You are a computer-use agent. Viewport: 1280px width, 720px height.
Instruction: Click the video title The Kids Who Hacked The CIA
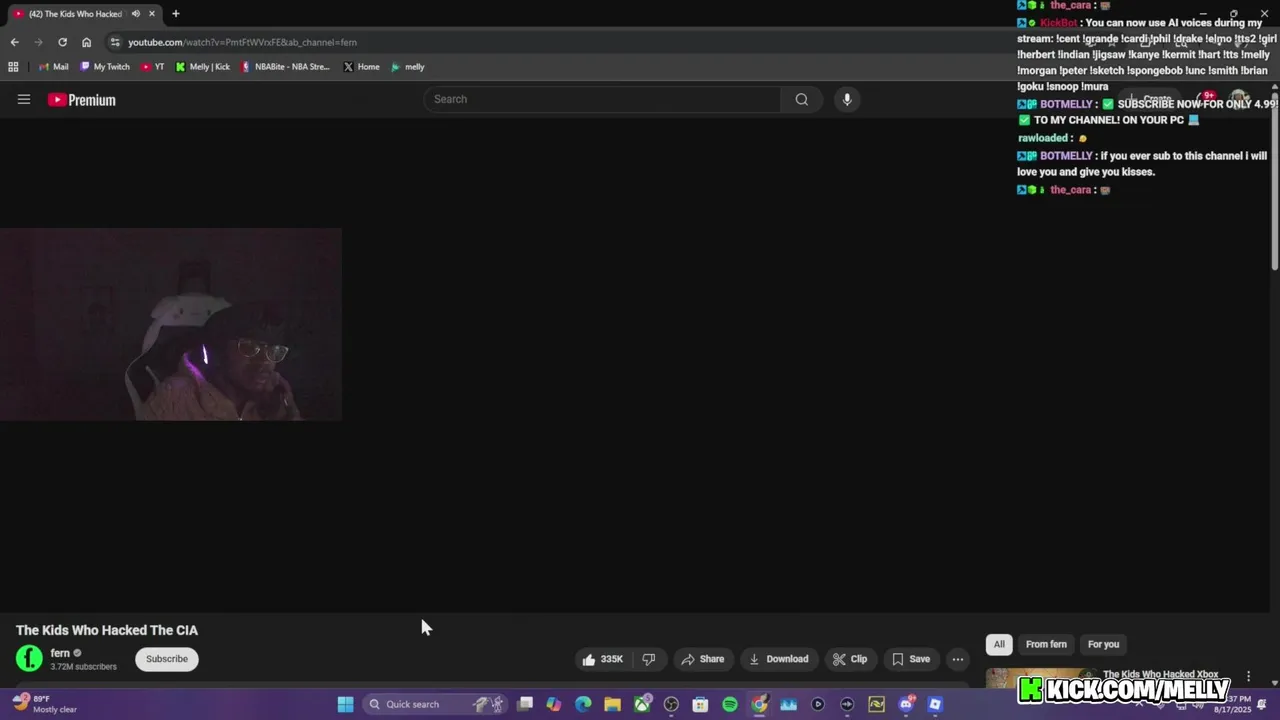(107, 630)
